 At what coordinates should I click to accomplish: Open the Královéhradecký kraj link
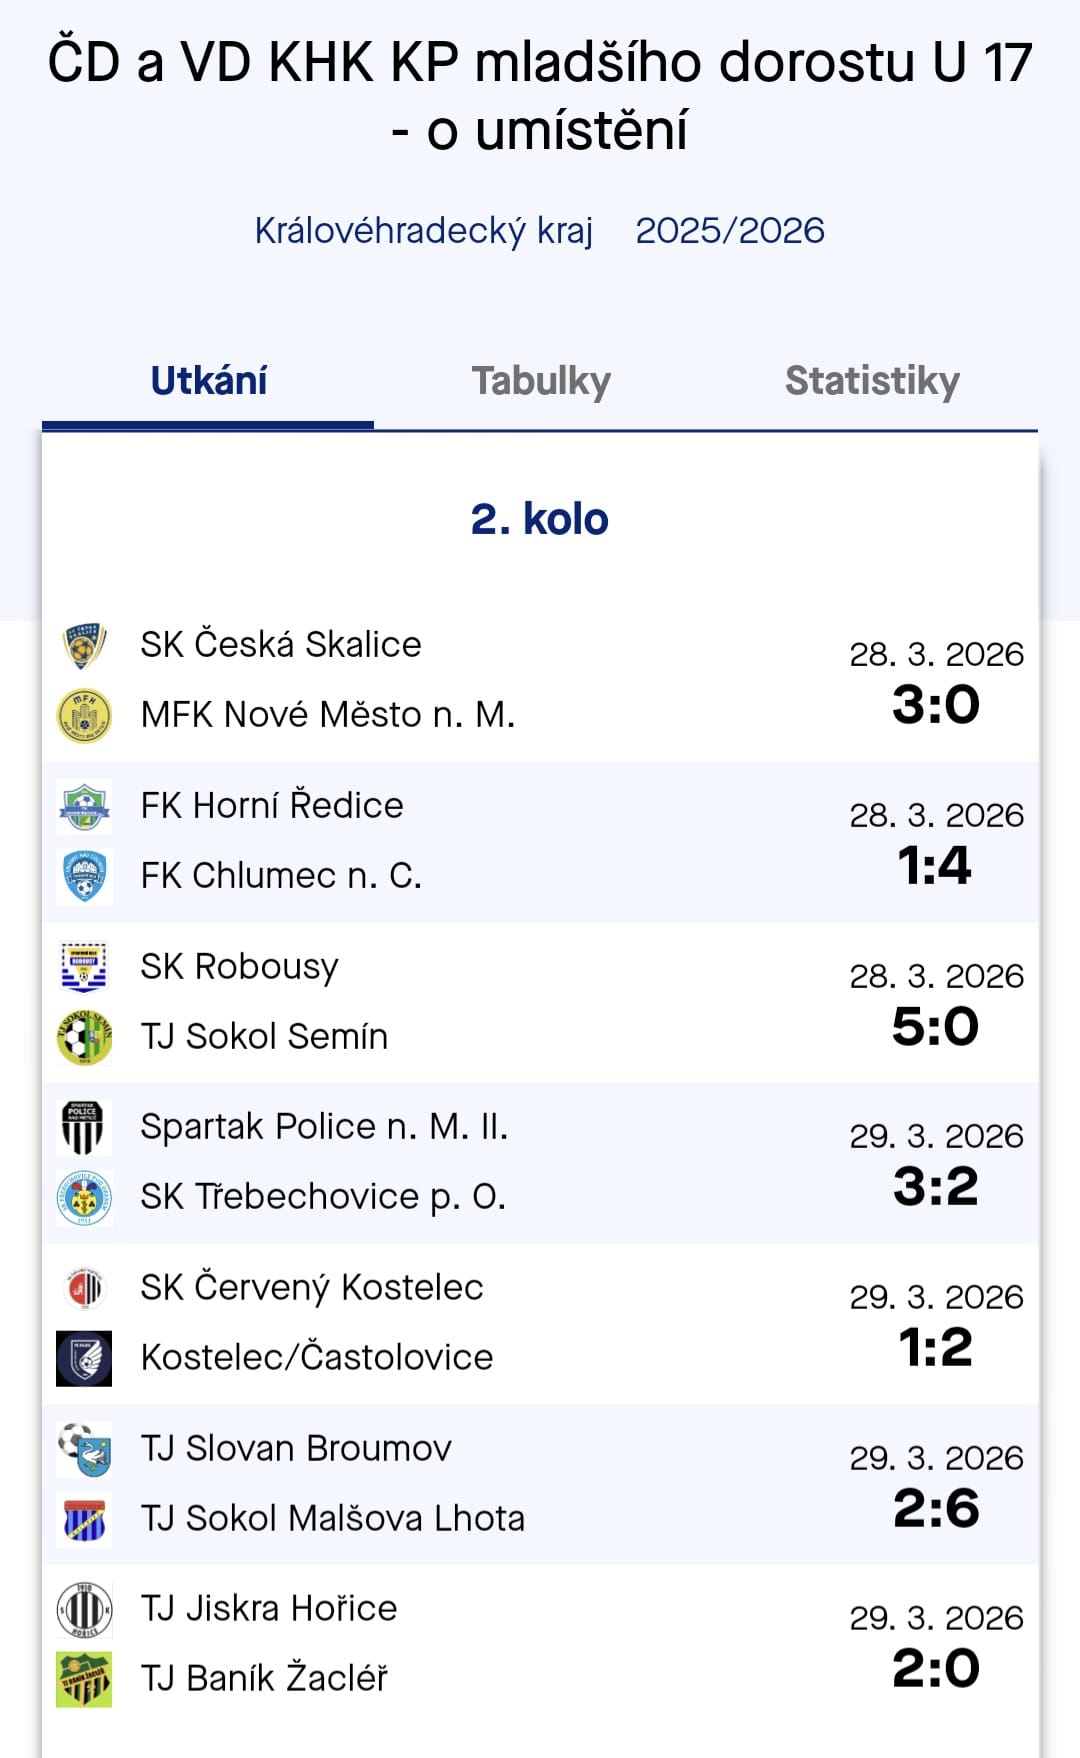[x=424, y=231]
